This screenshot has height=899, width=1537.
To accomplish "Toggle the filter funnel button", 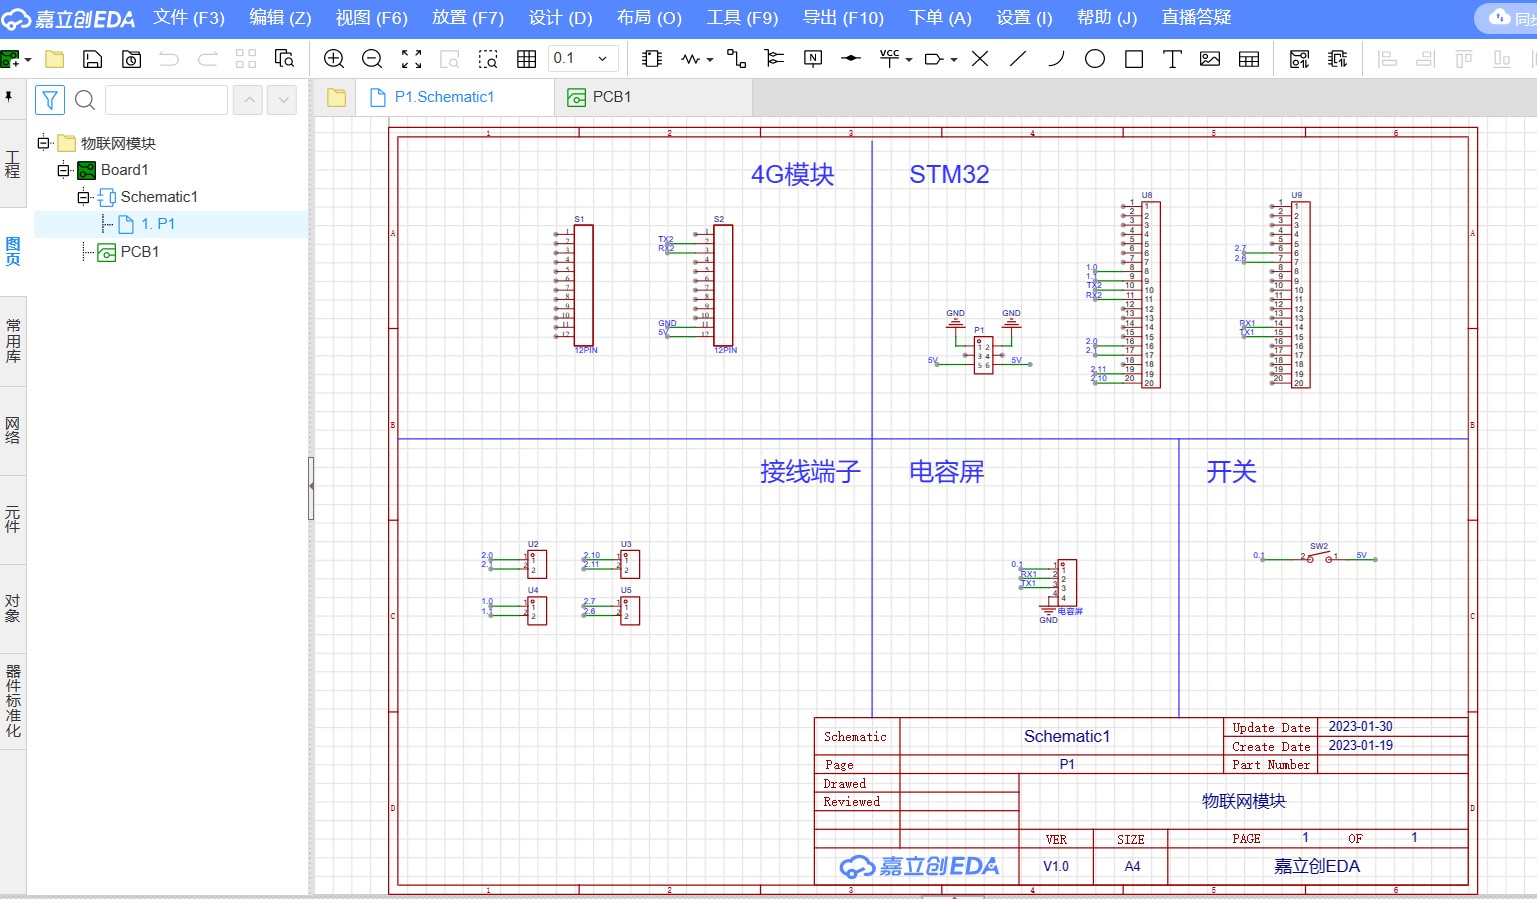I will (x=50, y=100).
